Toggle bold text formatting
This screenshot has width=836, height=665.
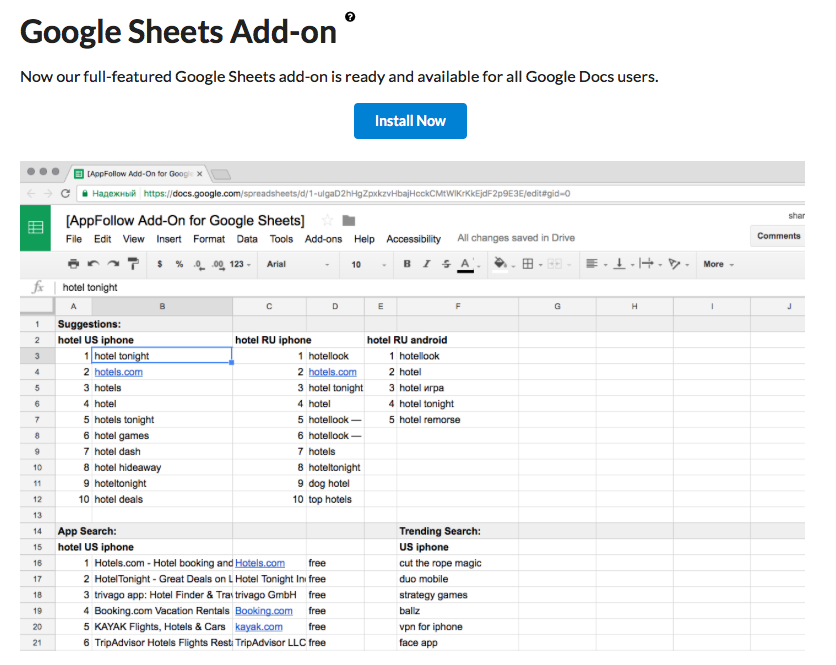tap(407, 264)
